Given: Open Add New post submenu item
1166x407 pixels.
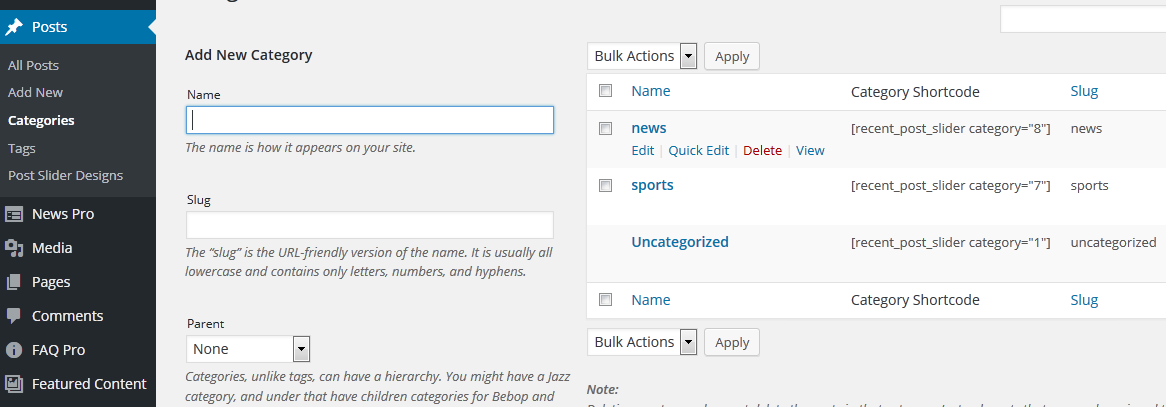Looking at the screenshot, I should tap(35, 93).
